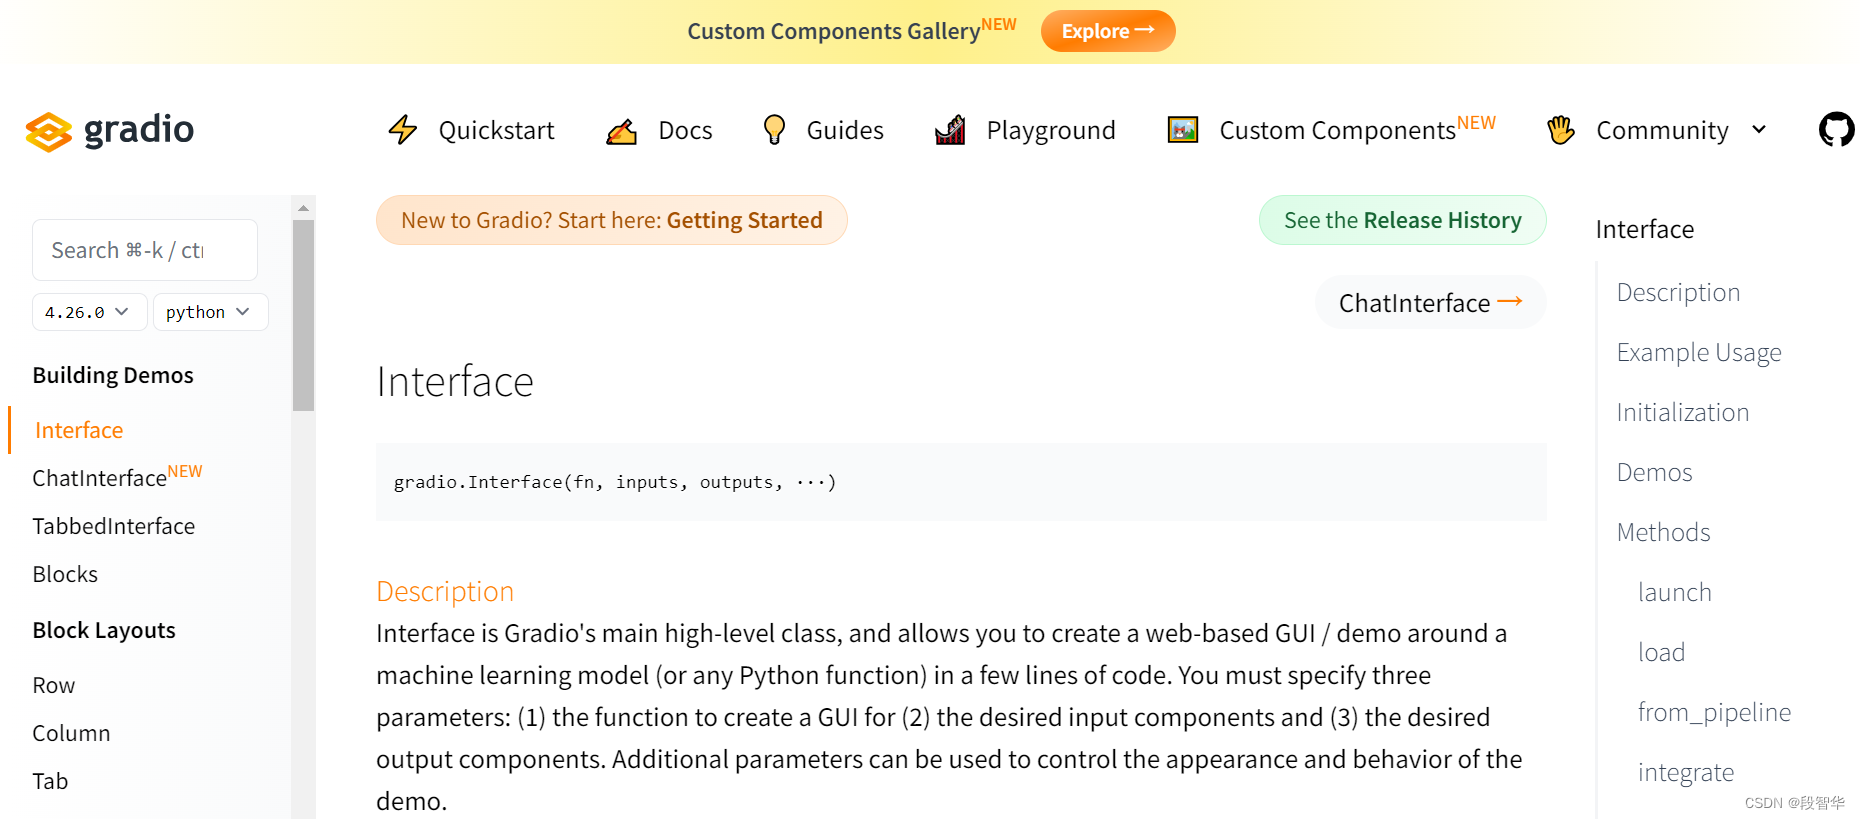The image size is (1860, 819).
Task: Jump to integrate in page outline
Action: click(x=1686, y=772)
